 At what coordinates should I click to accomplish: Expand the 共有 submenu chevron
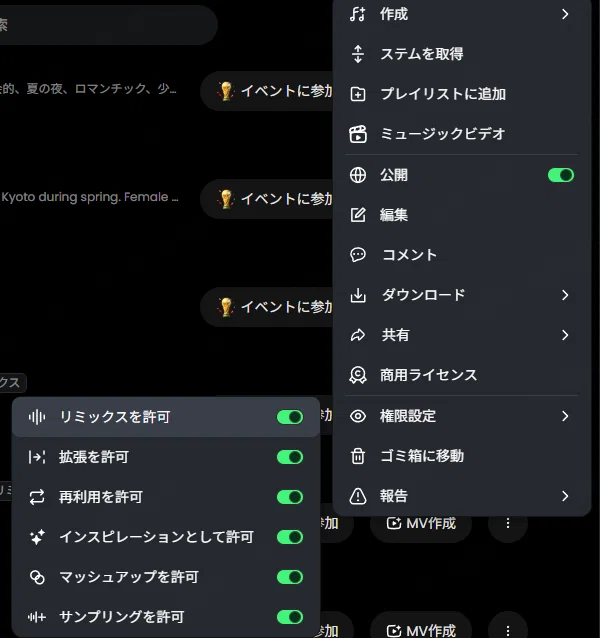tap(565, 335)
